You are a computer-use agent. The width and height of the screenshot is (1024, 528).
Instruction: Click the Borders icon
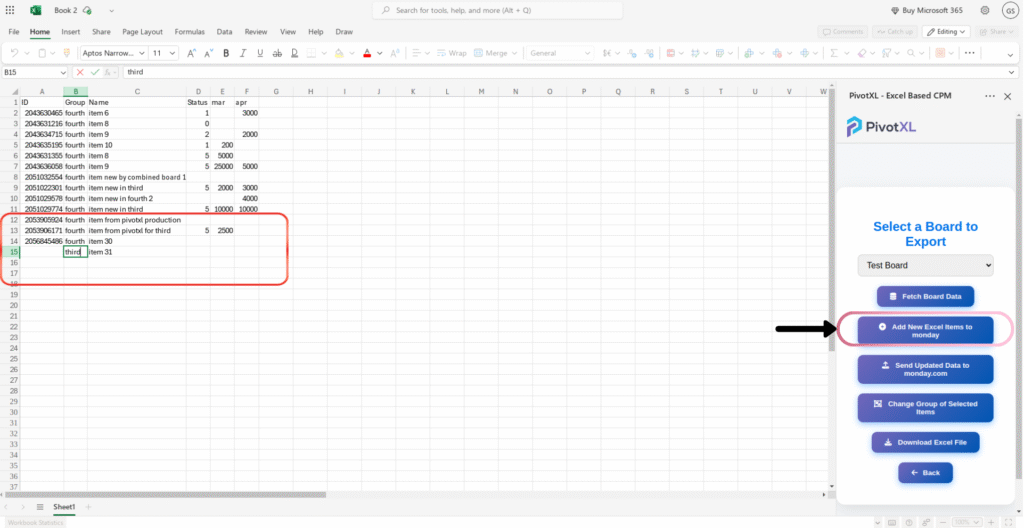pyautogui.click(x=312, y=53)
